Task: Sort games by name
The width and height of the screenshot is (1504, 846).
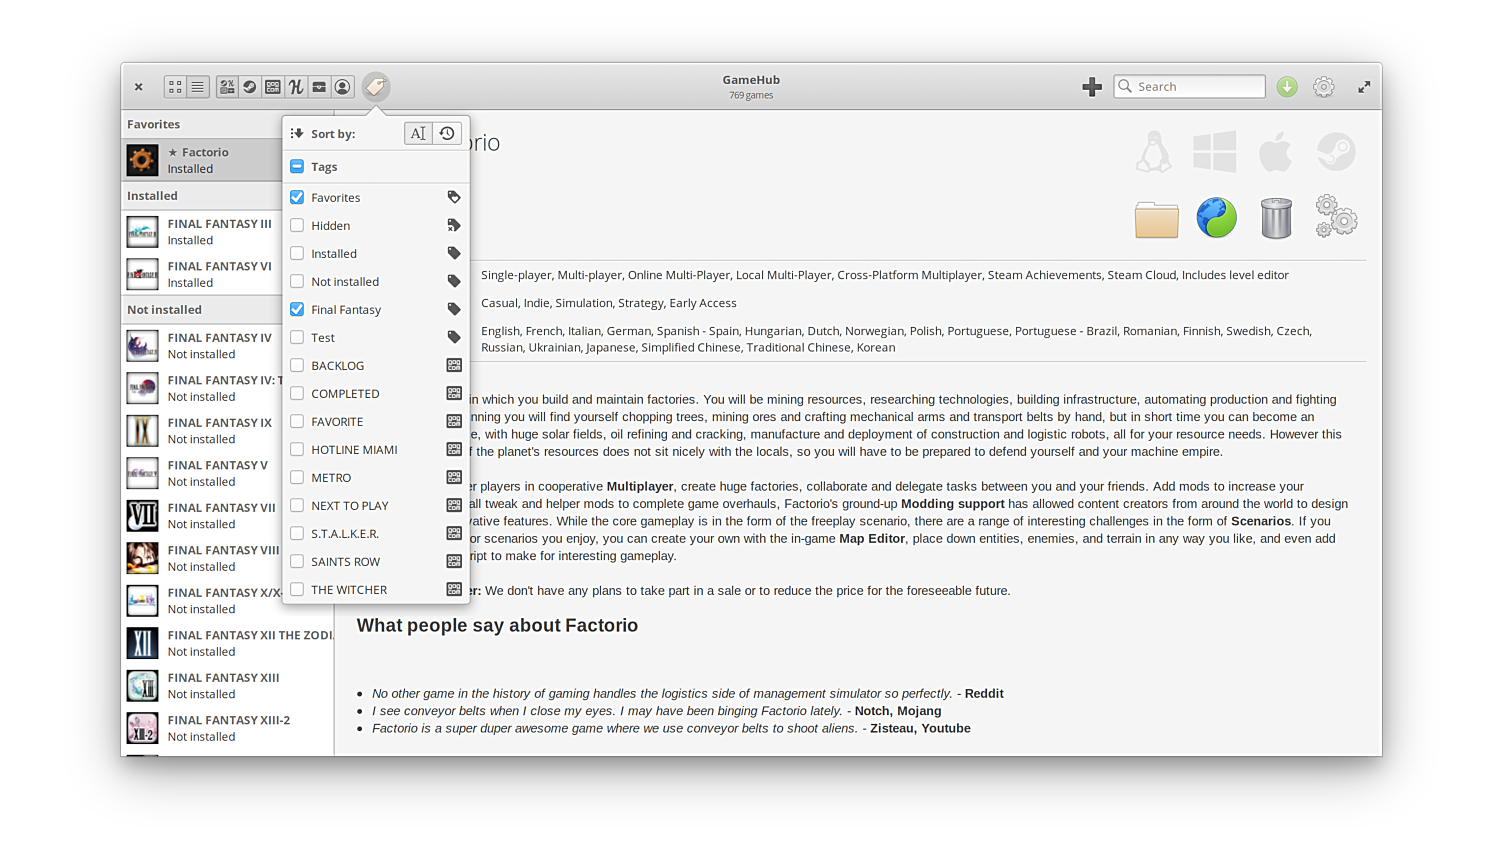Action: (x=418, y=133)
